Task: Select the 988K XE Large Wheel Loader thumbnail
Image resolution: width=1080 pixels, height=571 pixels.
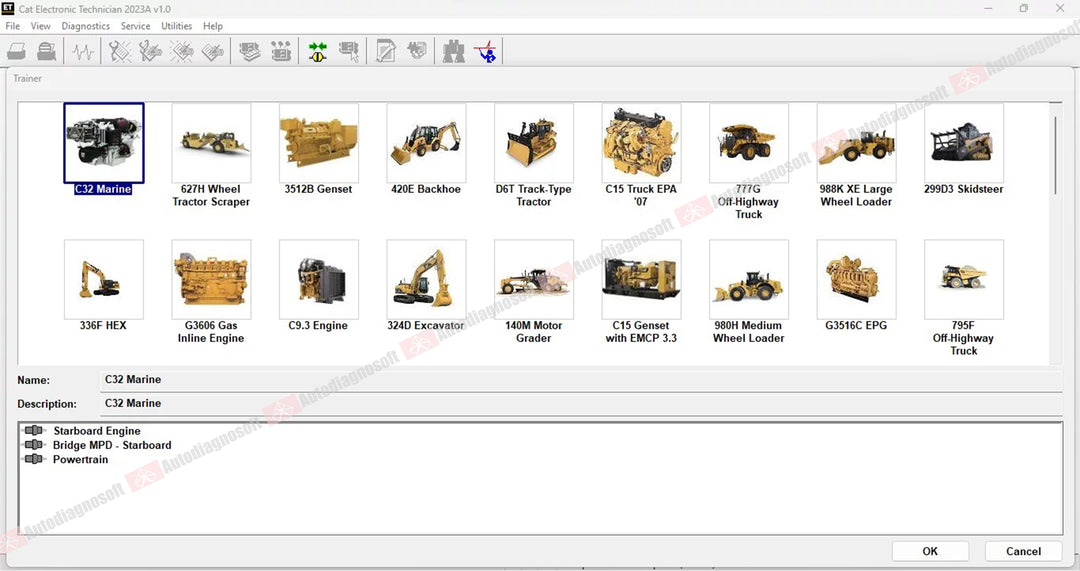Action: 856,143
